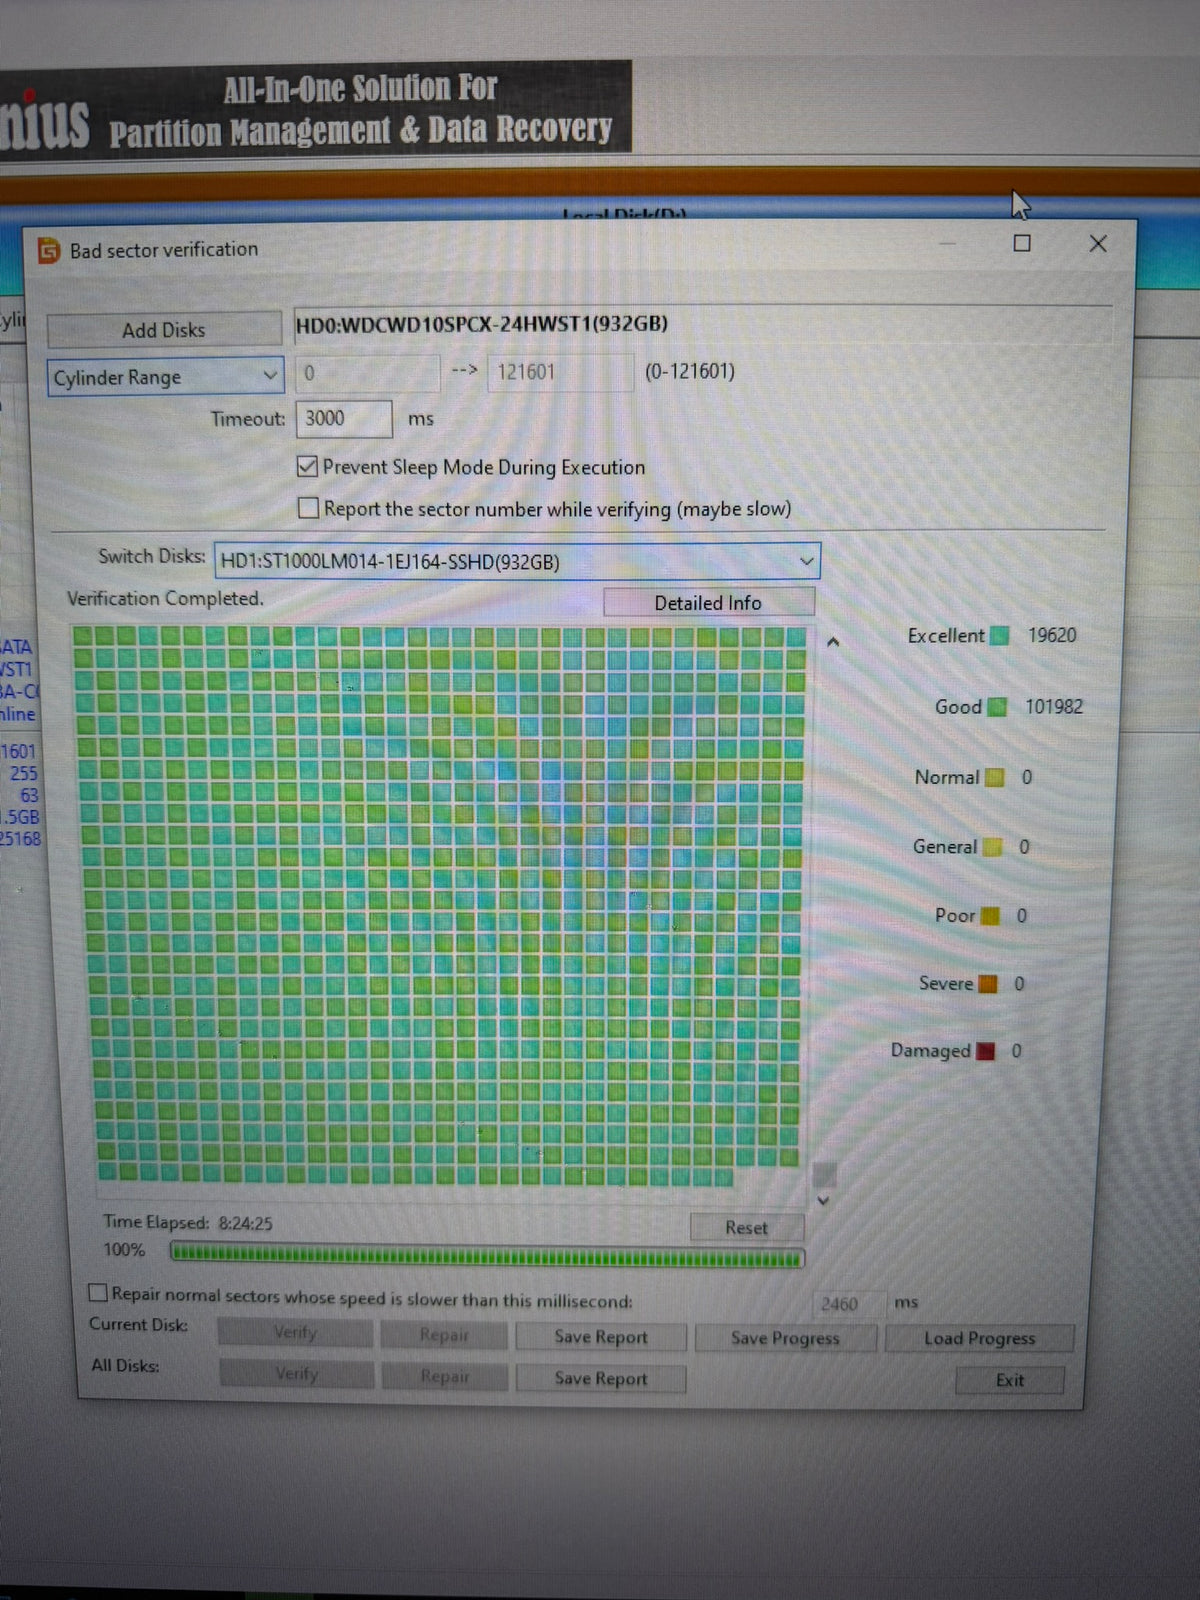The height and width of the screenshot is (1600, 1200).
Task: Click the 100% progress label
Action: 124,1250
